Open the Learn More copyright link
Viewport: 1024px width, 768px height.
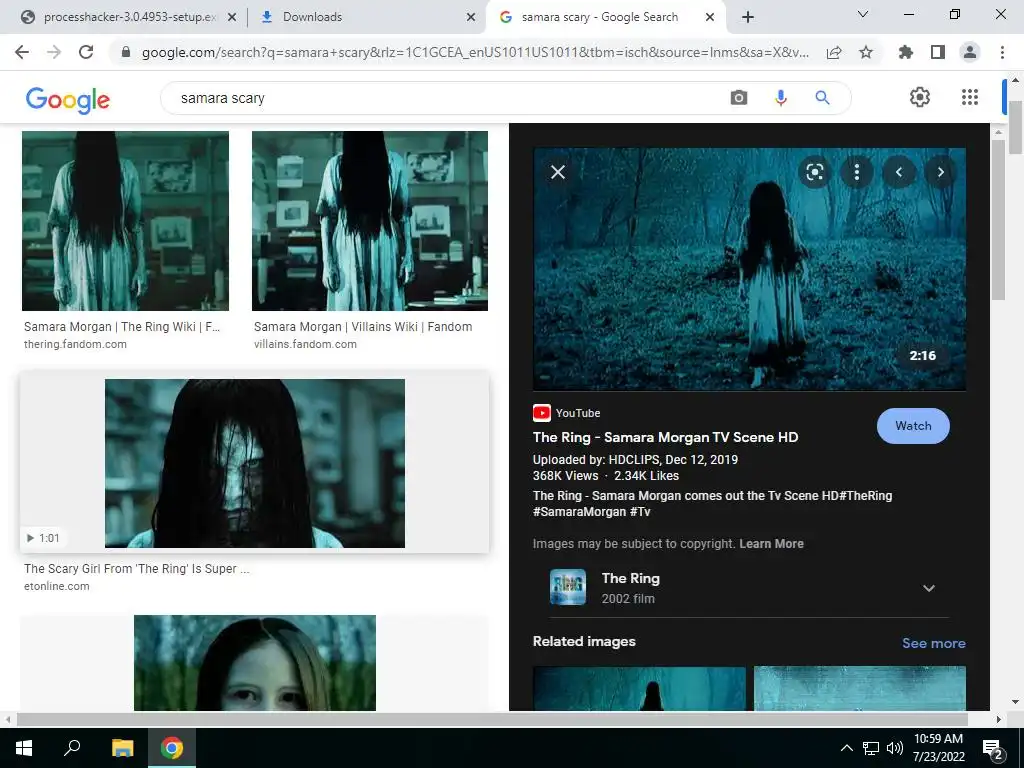(x=771, y=543)
